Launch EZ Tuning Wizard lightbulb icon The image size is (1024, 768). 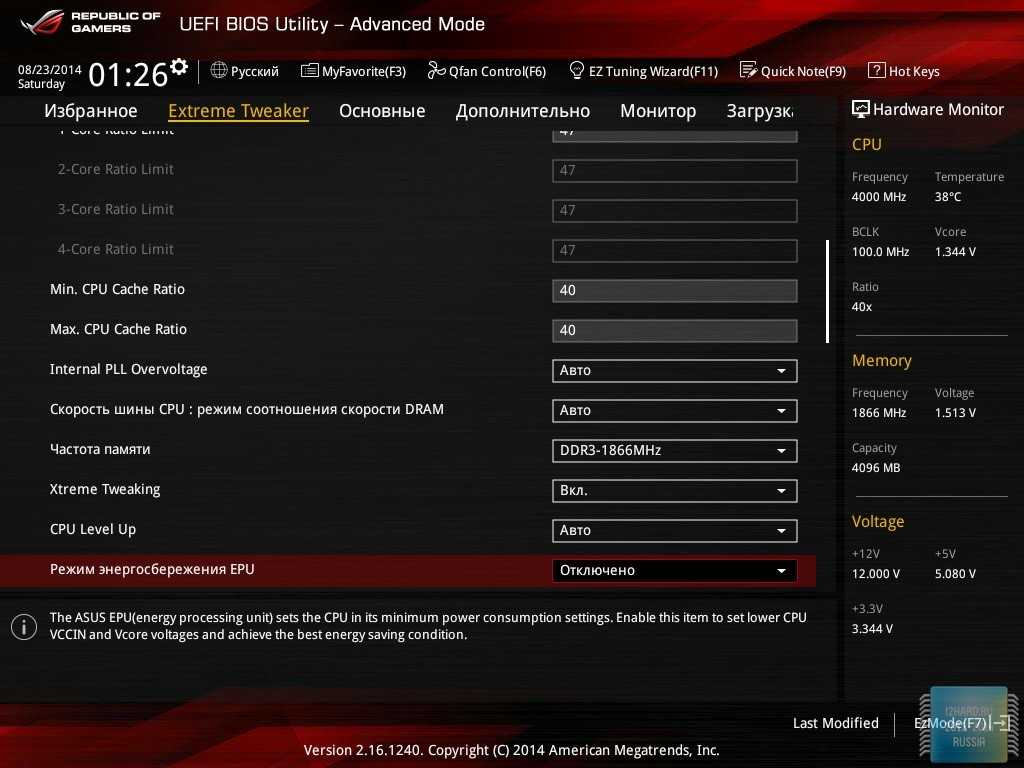point(577,71)
